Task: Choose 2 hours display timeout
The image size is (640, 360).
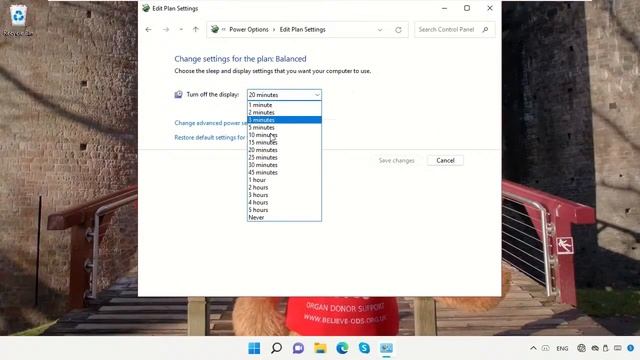Action: click(x=284, y=187)
